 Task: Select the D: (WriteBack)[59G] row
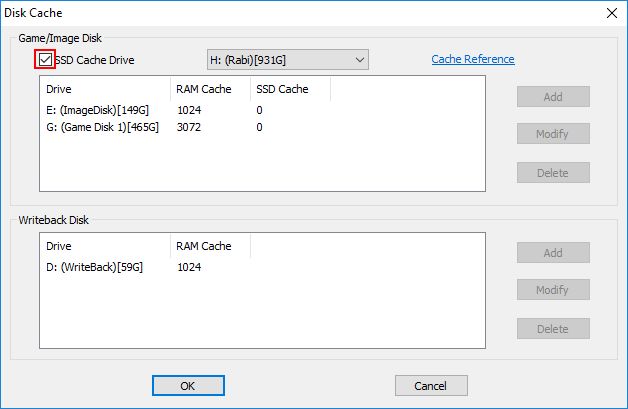[x=262, y=267]
